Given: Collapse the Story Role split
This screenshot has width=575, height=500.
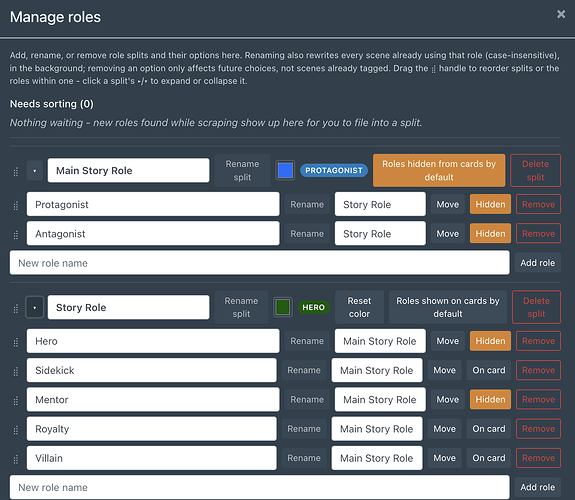Looking at the screenshot, I should 35,307.
